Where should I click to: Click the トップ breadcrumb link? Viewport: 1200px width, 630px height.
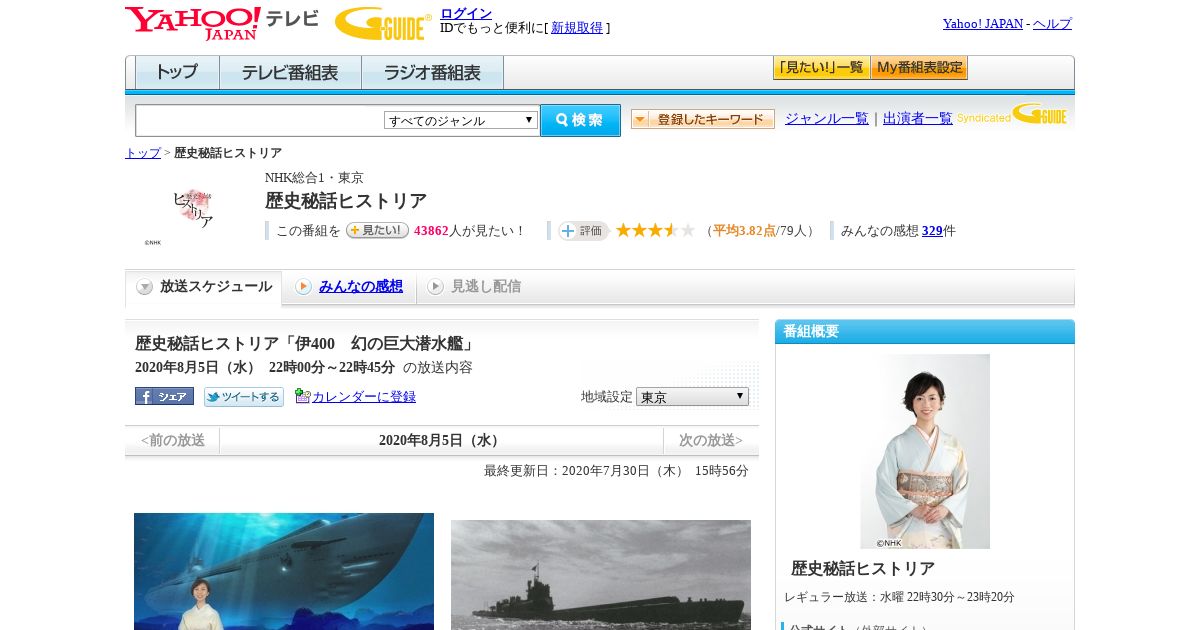[x=143, y=153]
